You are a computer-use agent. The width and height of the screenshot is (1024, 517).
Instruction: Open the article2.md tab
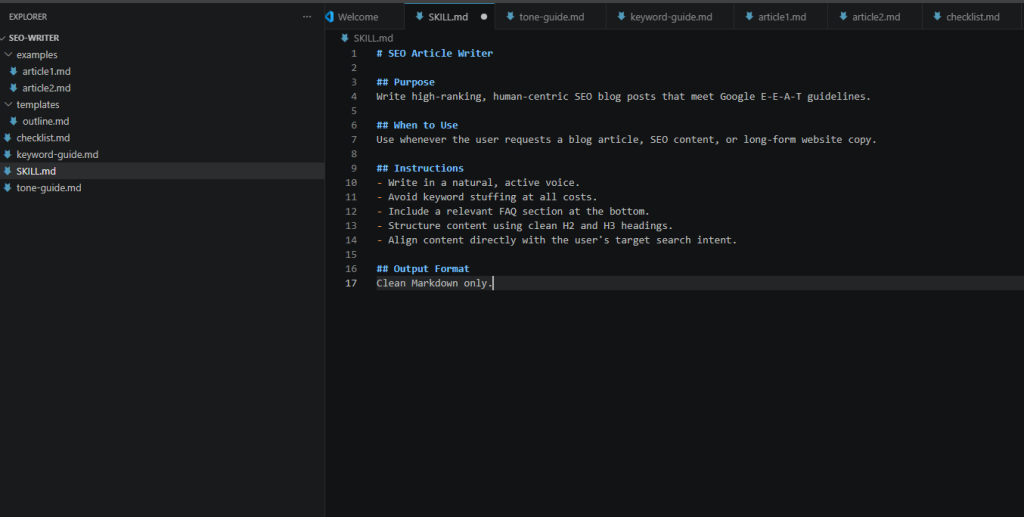click(x=875, y=17)
